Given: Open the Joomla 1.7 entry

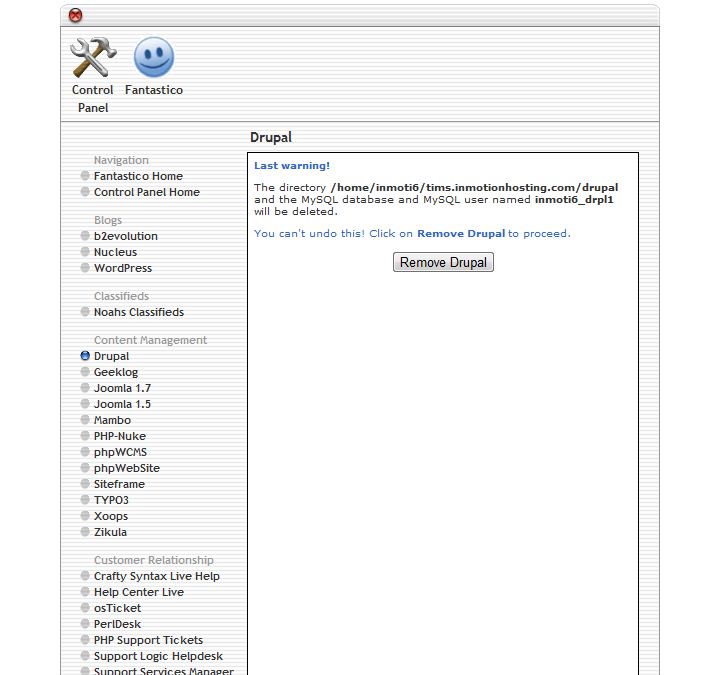Looking at the screenshot, I should (x=122, y=388).
